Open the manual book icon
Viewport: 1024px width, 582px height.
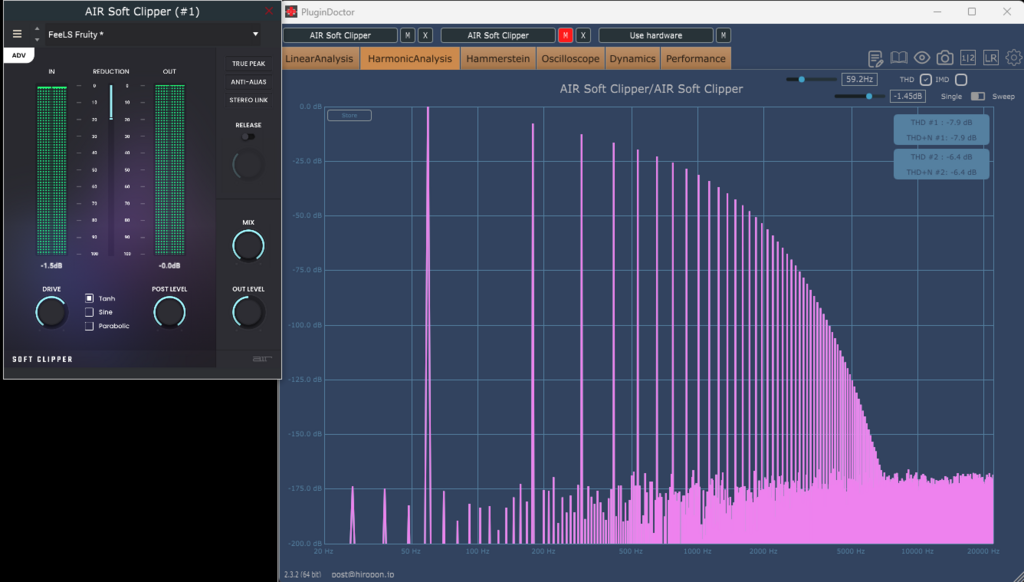click(899, 57)
